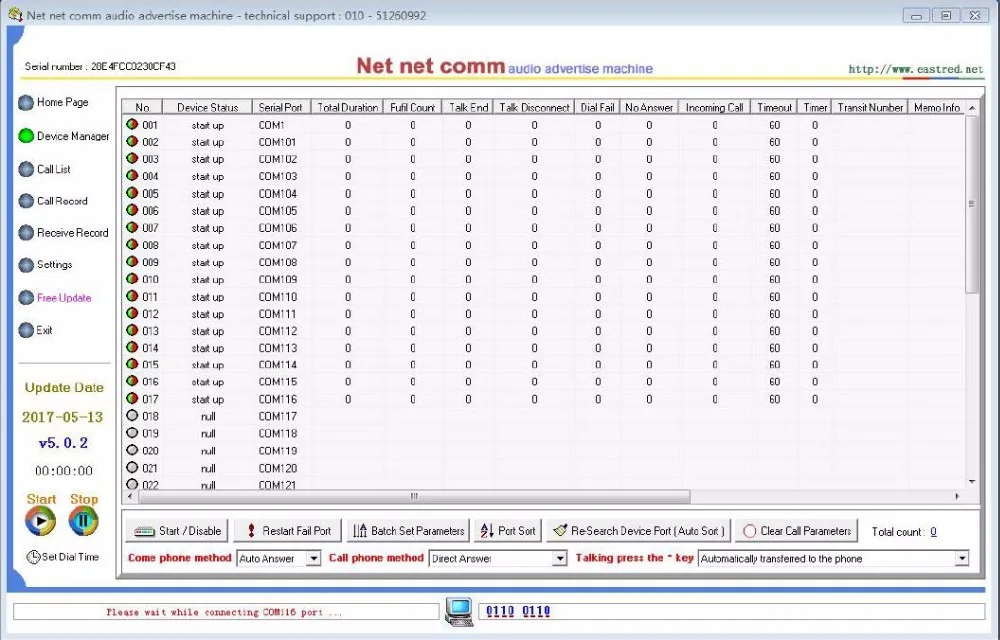This screenshot has height=640, width=1000.
Task: Click the null status for device 019
Action: 208,433
